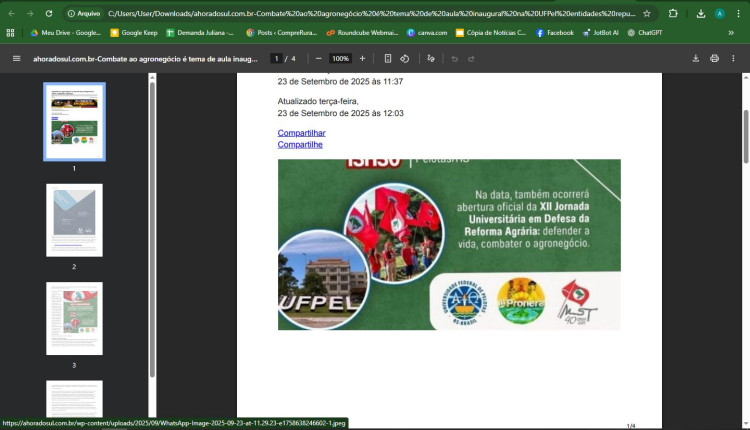Open the Chrome apps grid shortcut

[x=11, y=33]
